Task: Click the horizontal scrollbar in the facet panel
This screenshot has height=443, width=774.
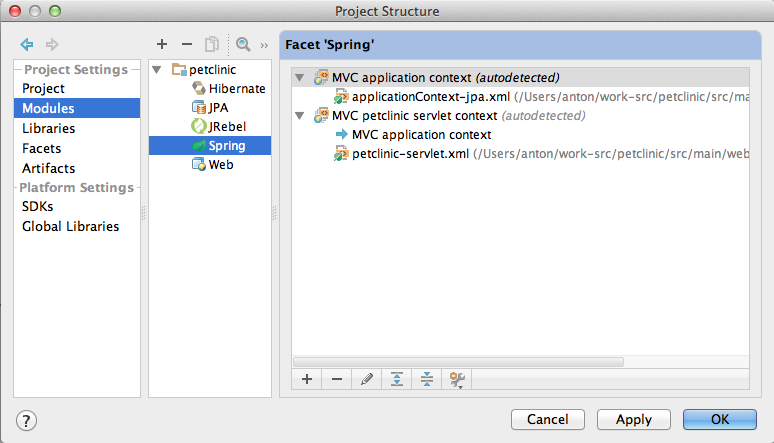Action: coord(459,362)
